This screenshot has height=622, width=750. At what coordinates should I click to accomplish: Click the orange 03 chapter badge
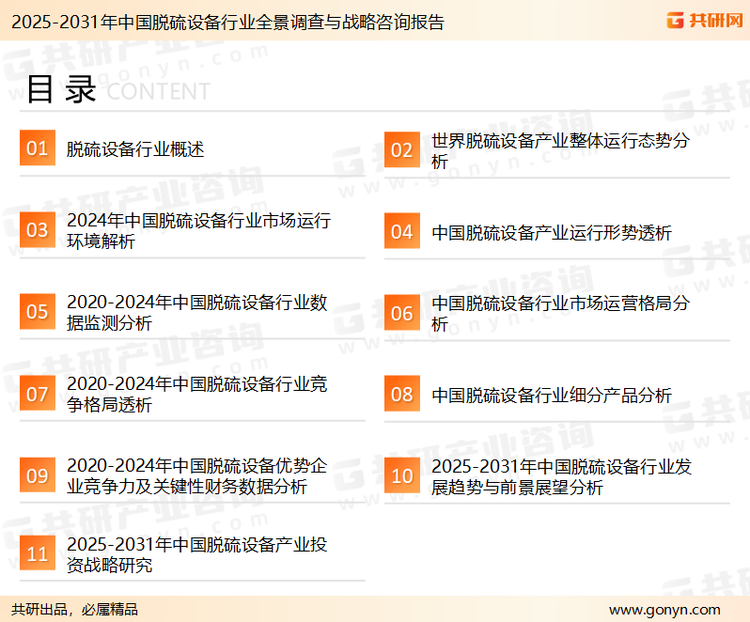(37, 230)
